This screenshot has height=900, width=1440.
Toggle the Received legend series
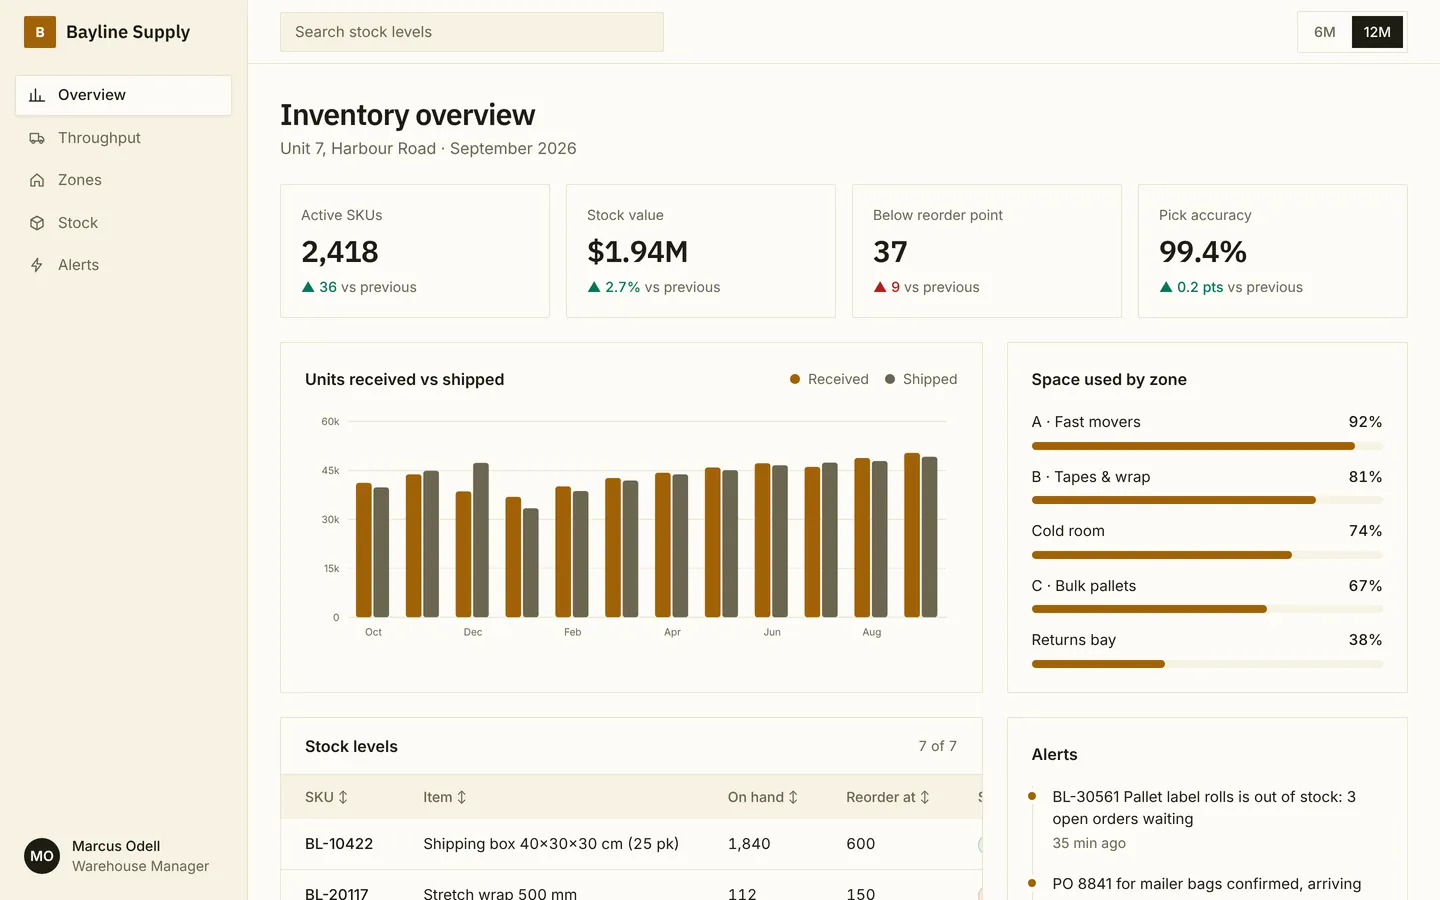[x=829, y=379]
